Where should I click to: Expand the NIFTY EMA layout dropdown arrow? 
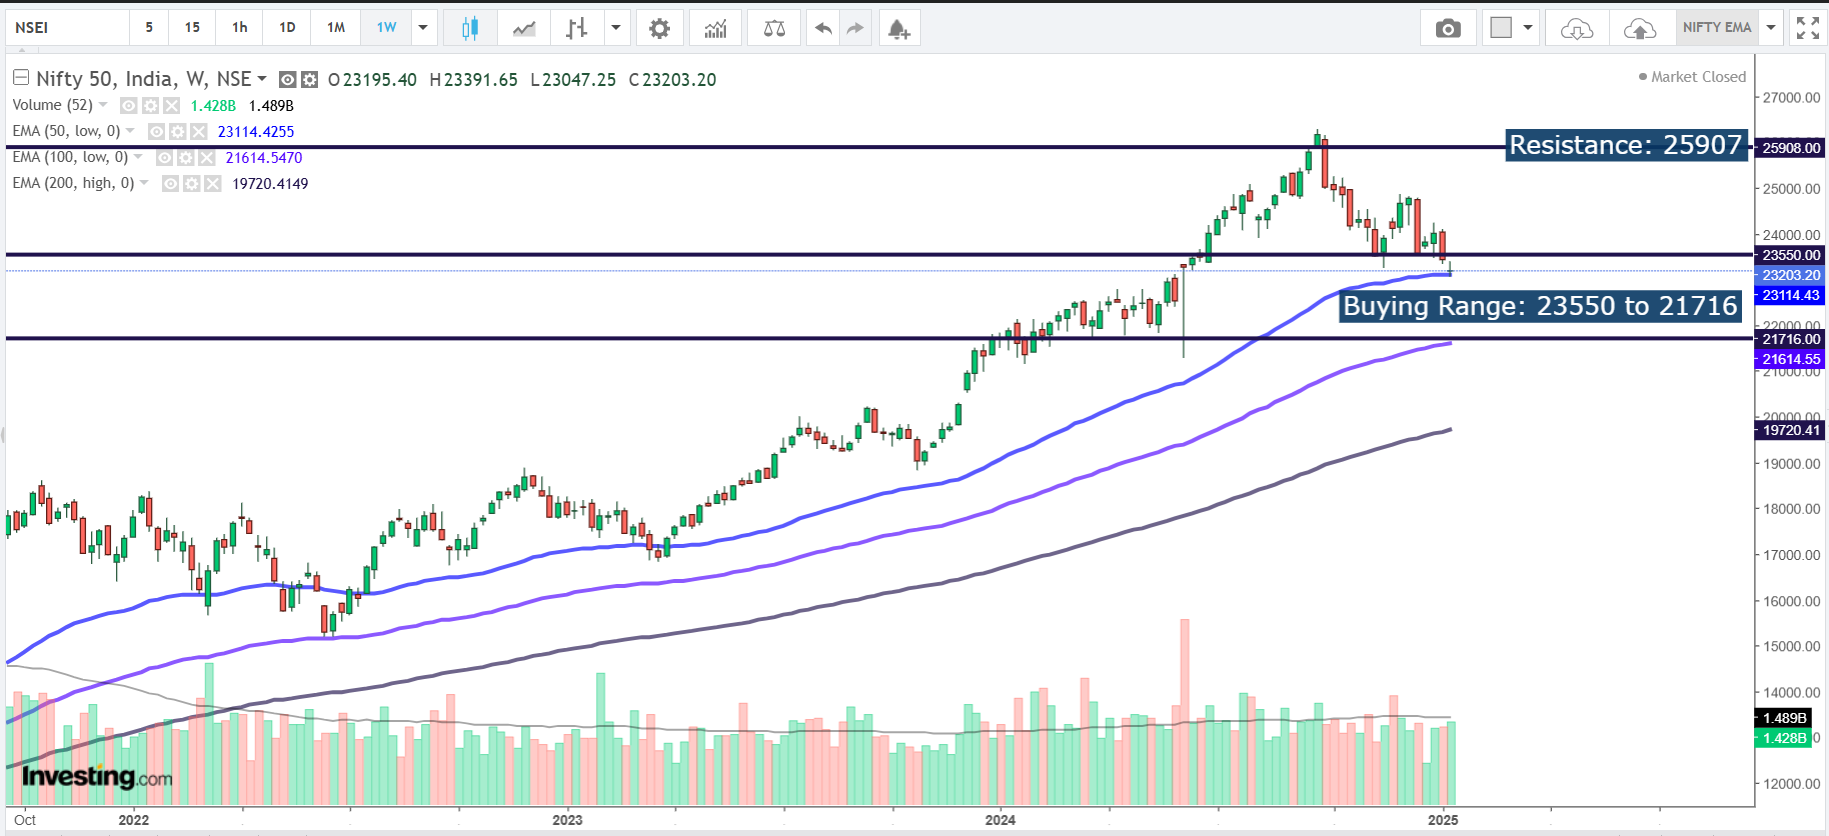(x=1771, y=28)
